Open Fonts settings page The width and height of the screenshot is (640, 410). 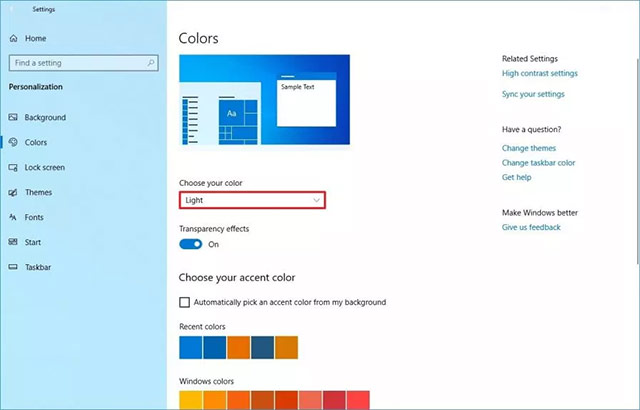click(x=34, y=217)
